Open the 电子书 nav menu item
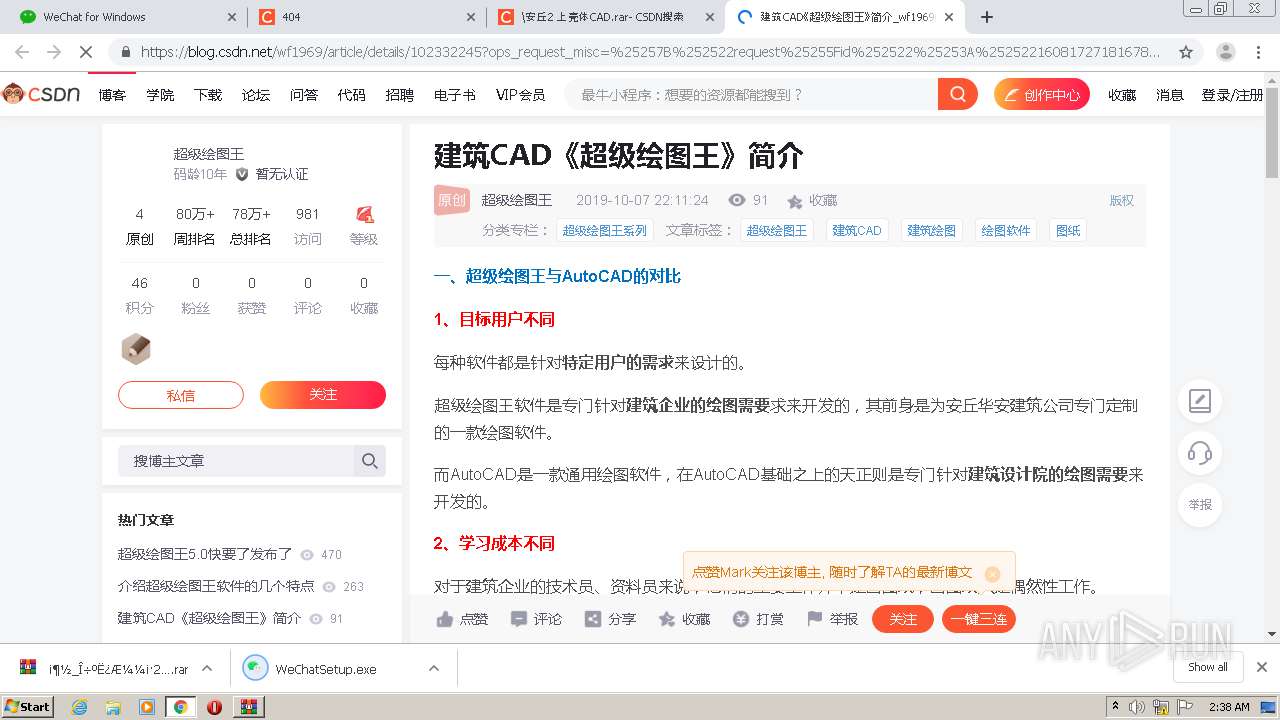 click(x=455, y=95)
